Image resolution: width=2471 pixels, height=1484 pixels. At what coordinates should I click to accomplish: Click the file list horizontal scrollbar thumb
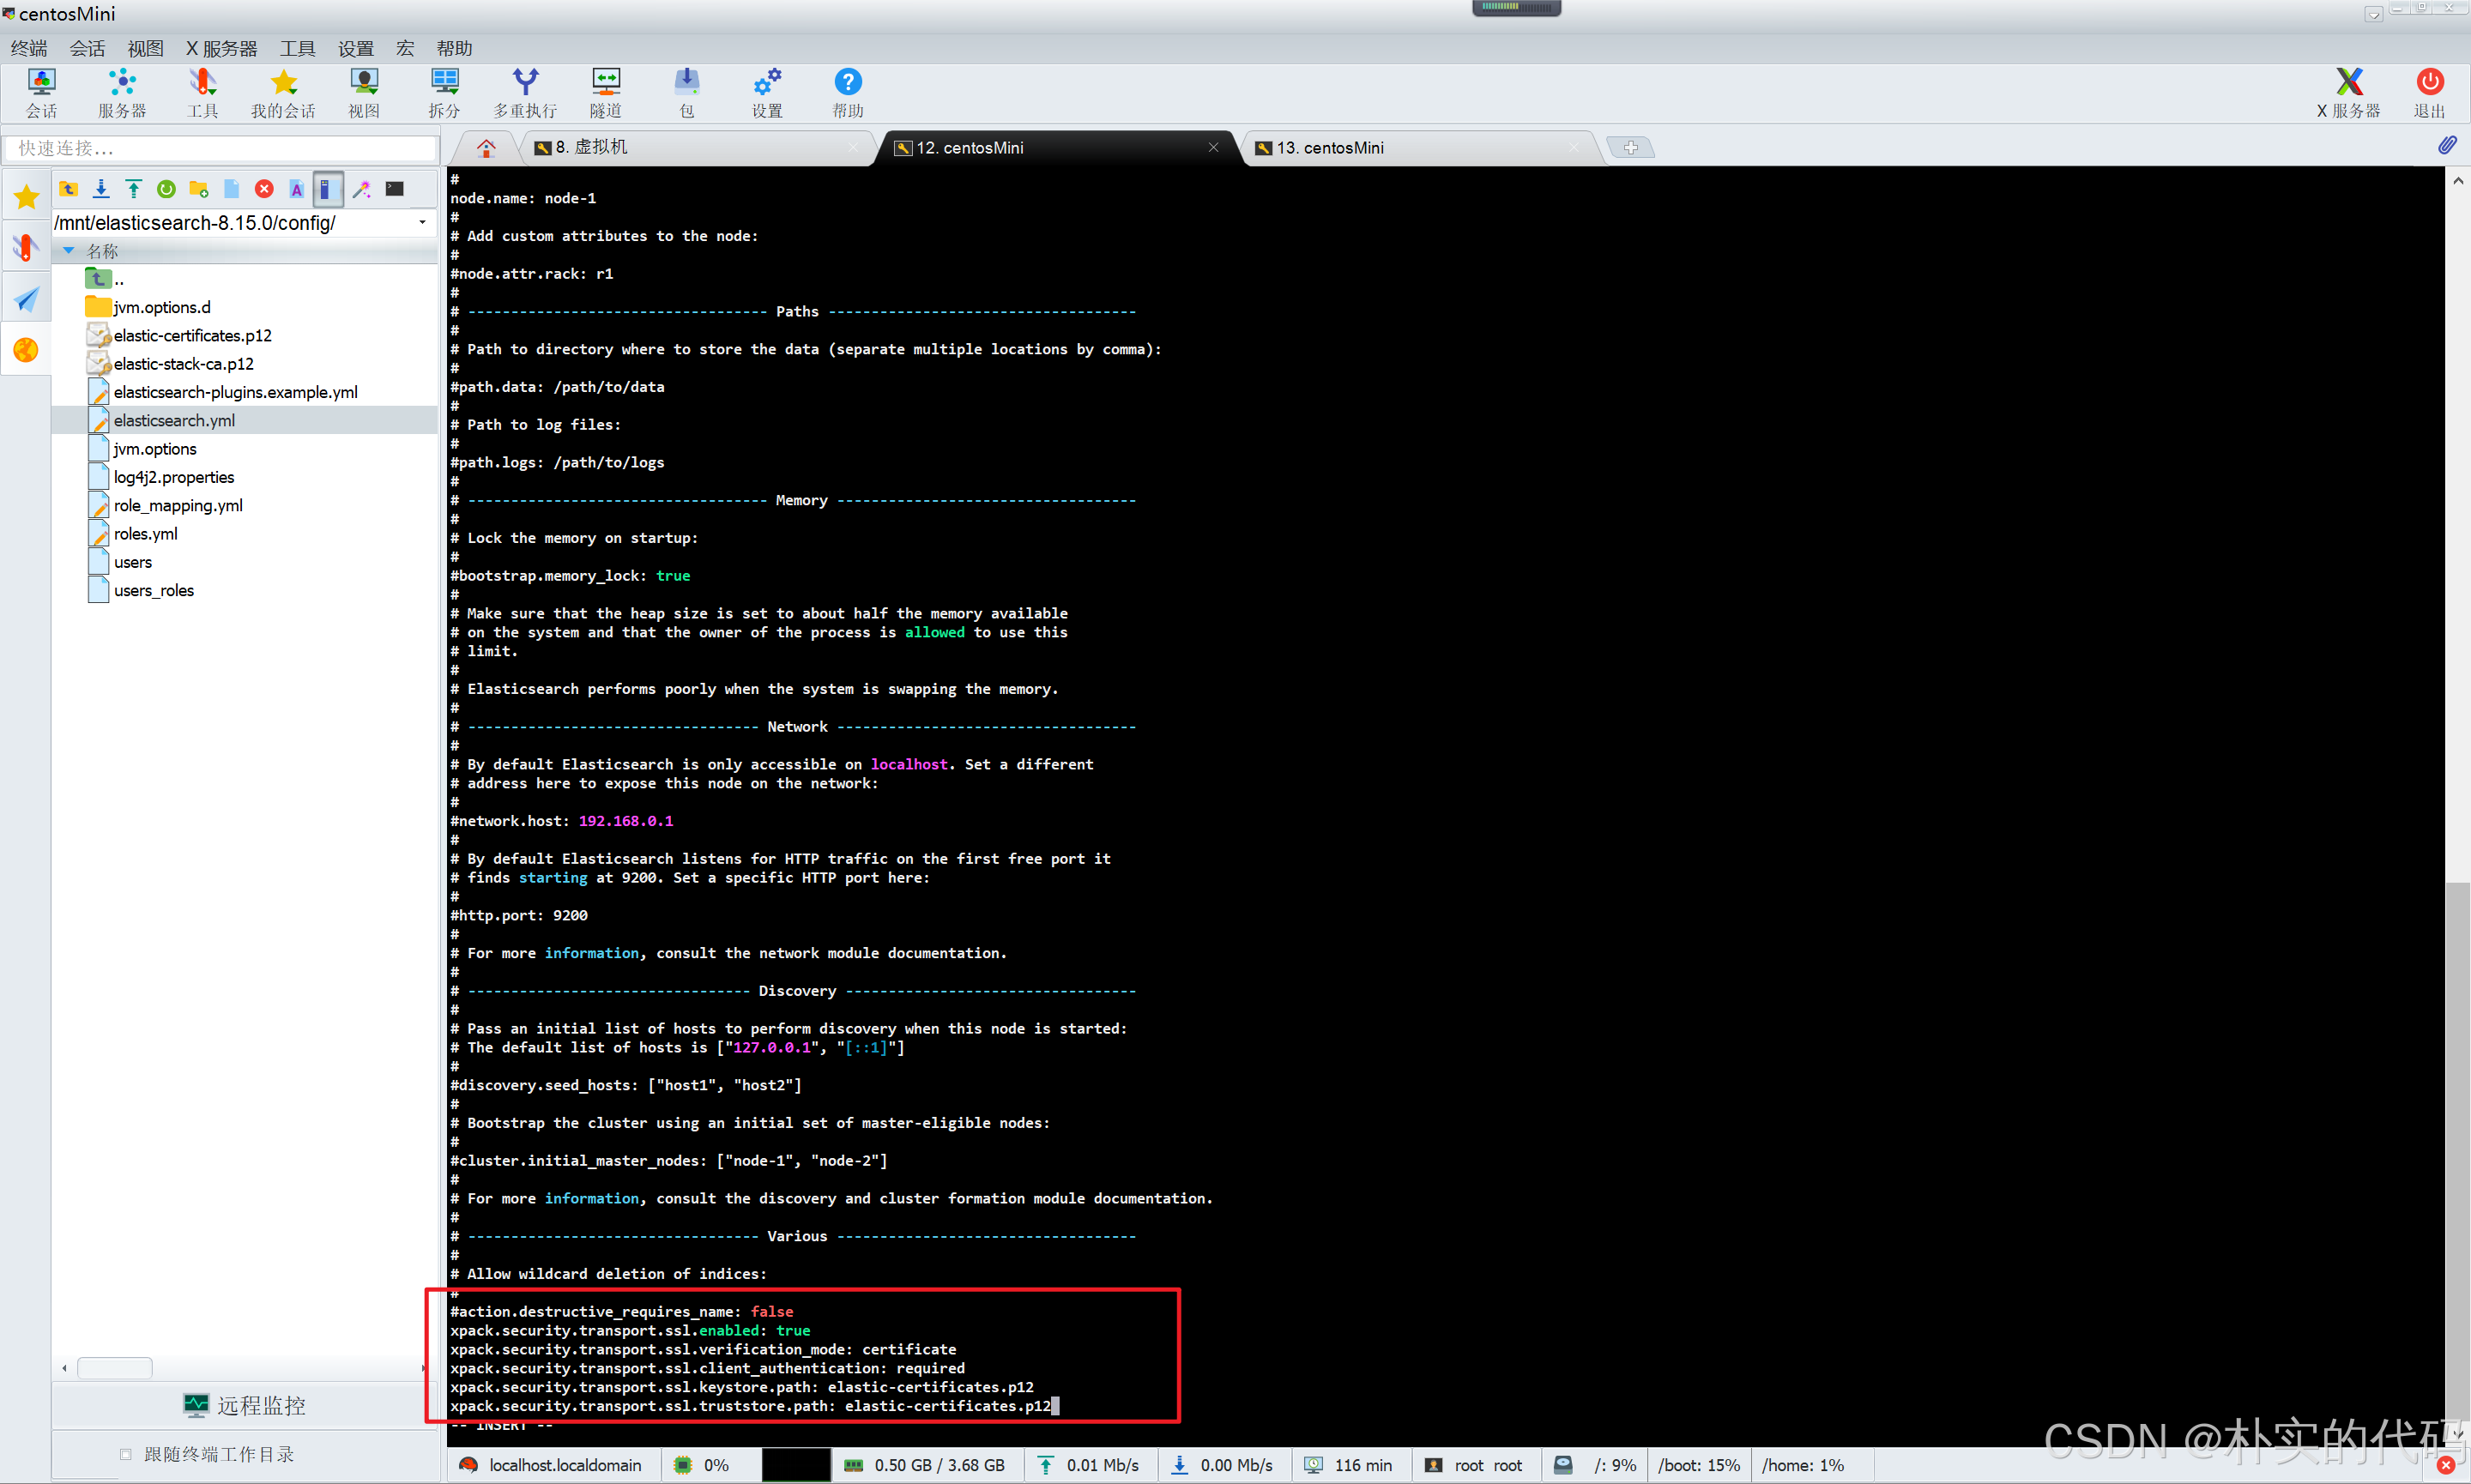click(115, 1368)
